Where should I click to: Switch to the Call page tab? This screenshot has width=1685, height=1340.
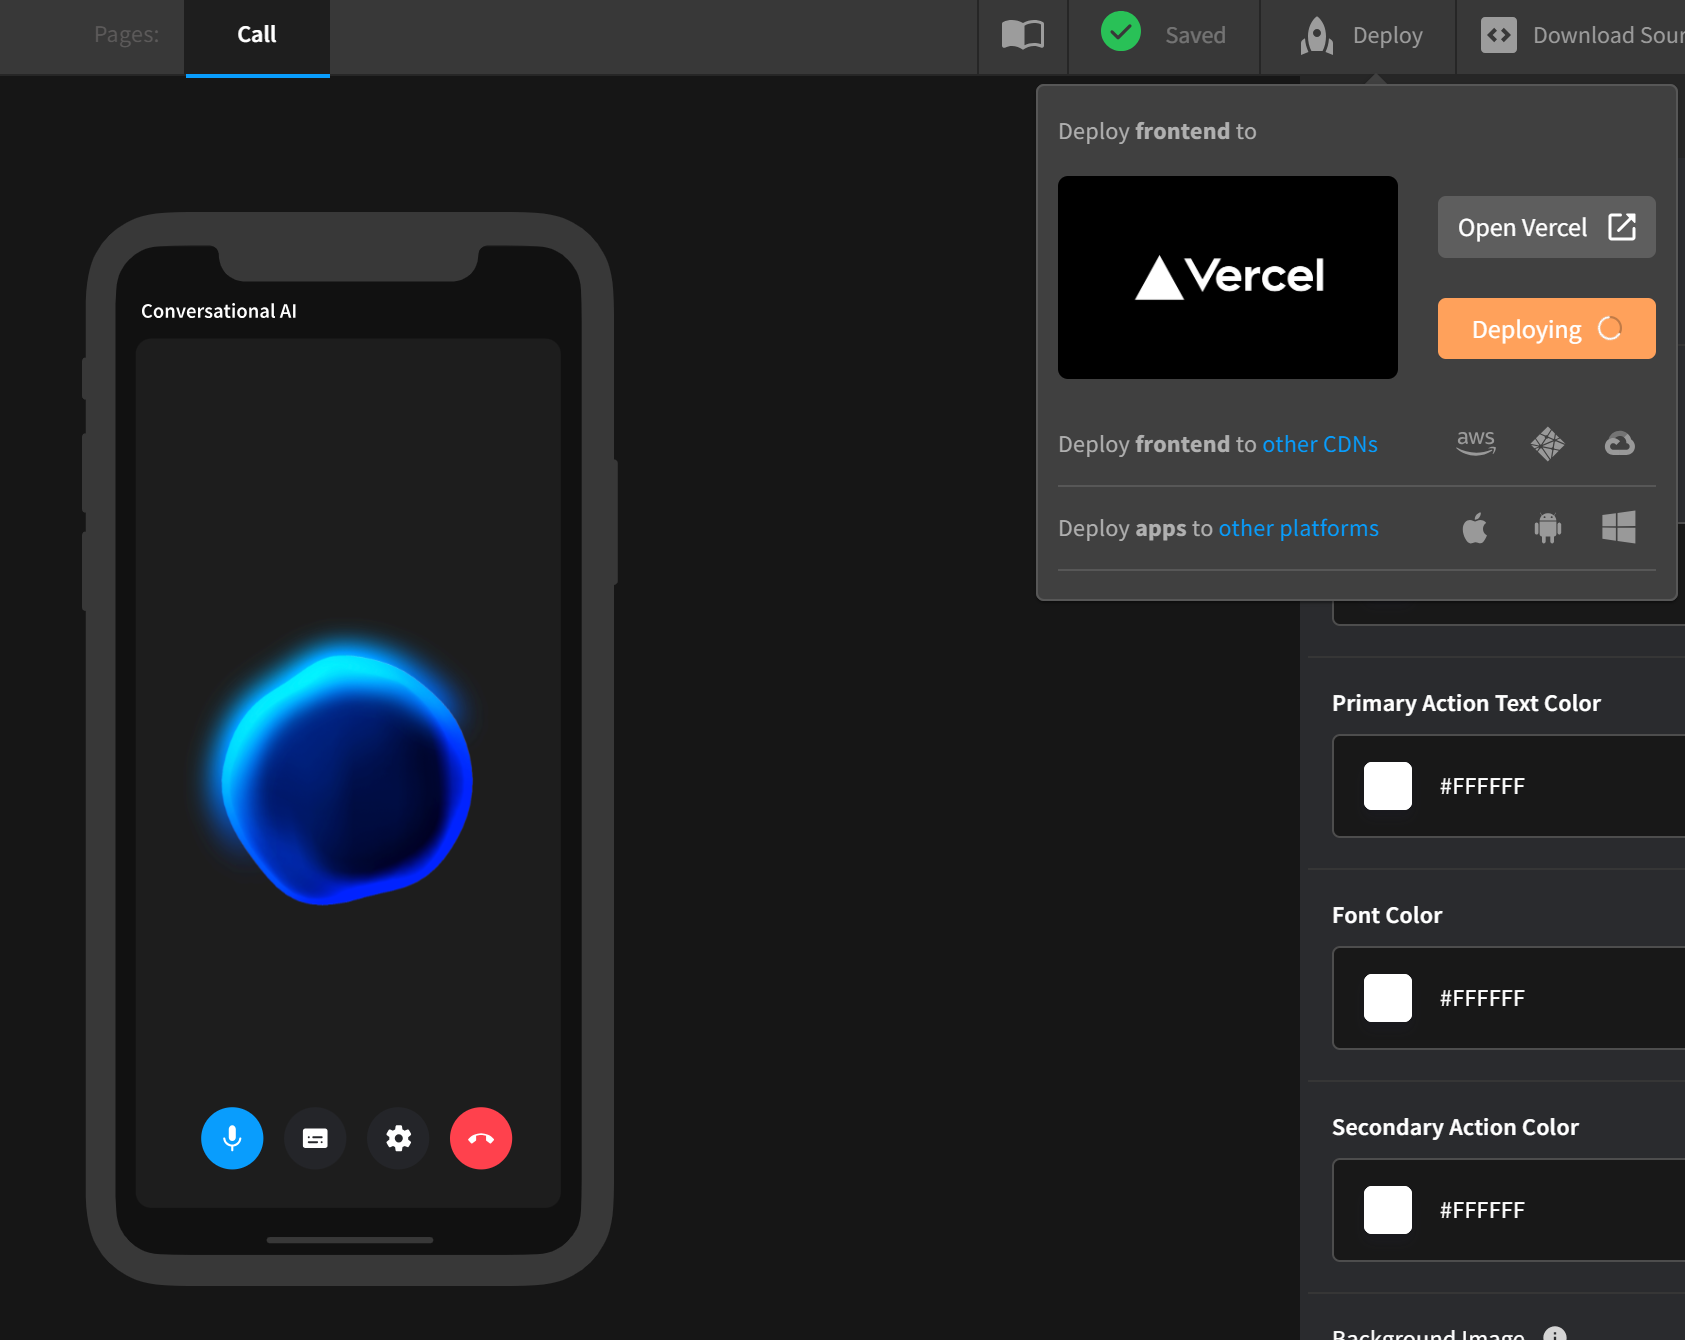257,35
